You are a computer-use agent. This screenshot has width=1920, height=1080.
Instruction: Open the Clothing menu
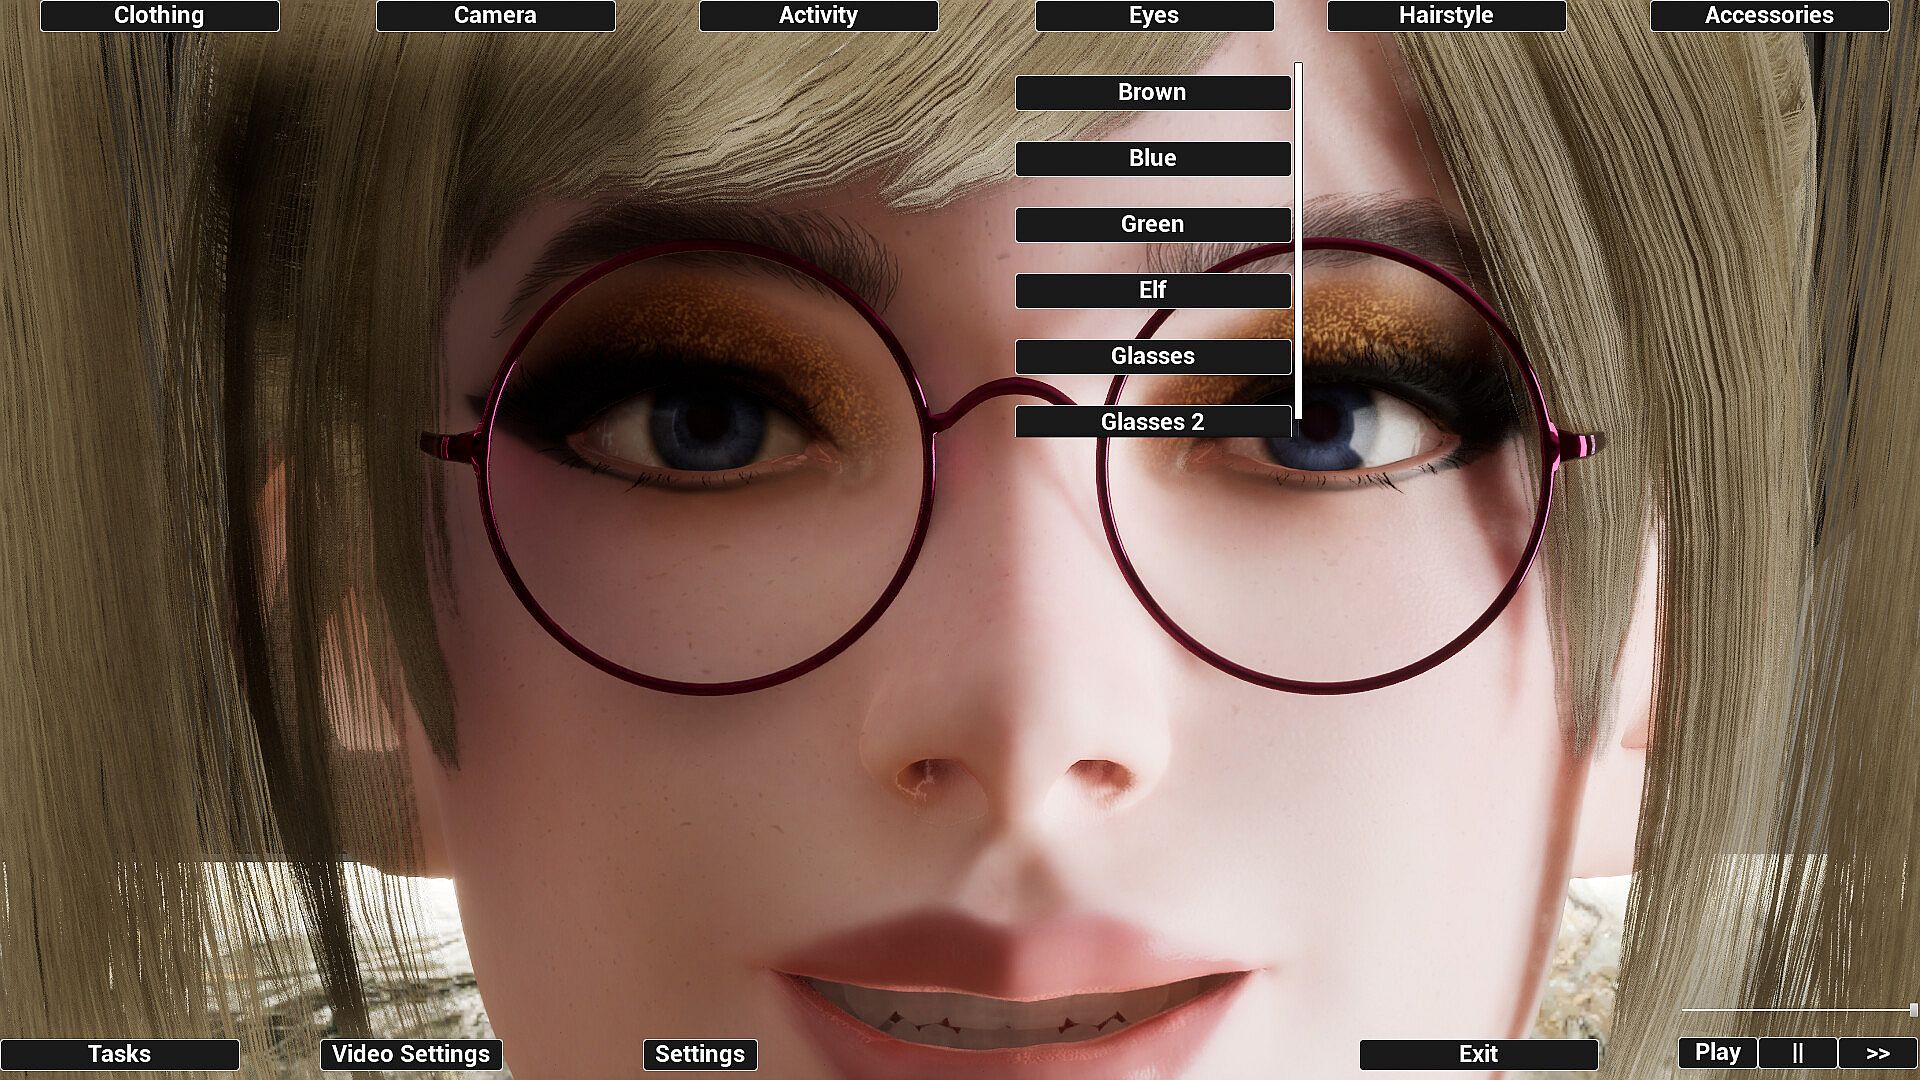click(x=160, y=16)
